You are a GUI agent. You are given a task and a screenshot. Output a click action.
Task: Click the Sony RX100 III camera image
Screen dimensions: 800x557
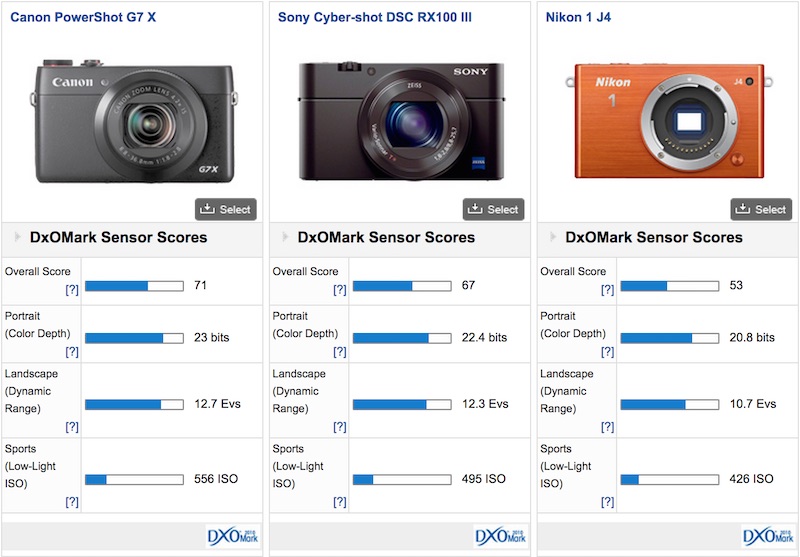pos(402,121)
